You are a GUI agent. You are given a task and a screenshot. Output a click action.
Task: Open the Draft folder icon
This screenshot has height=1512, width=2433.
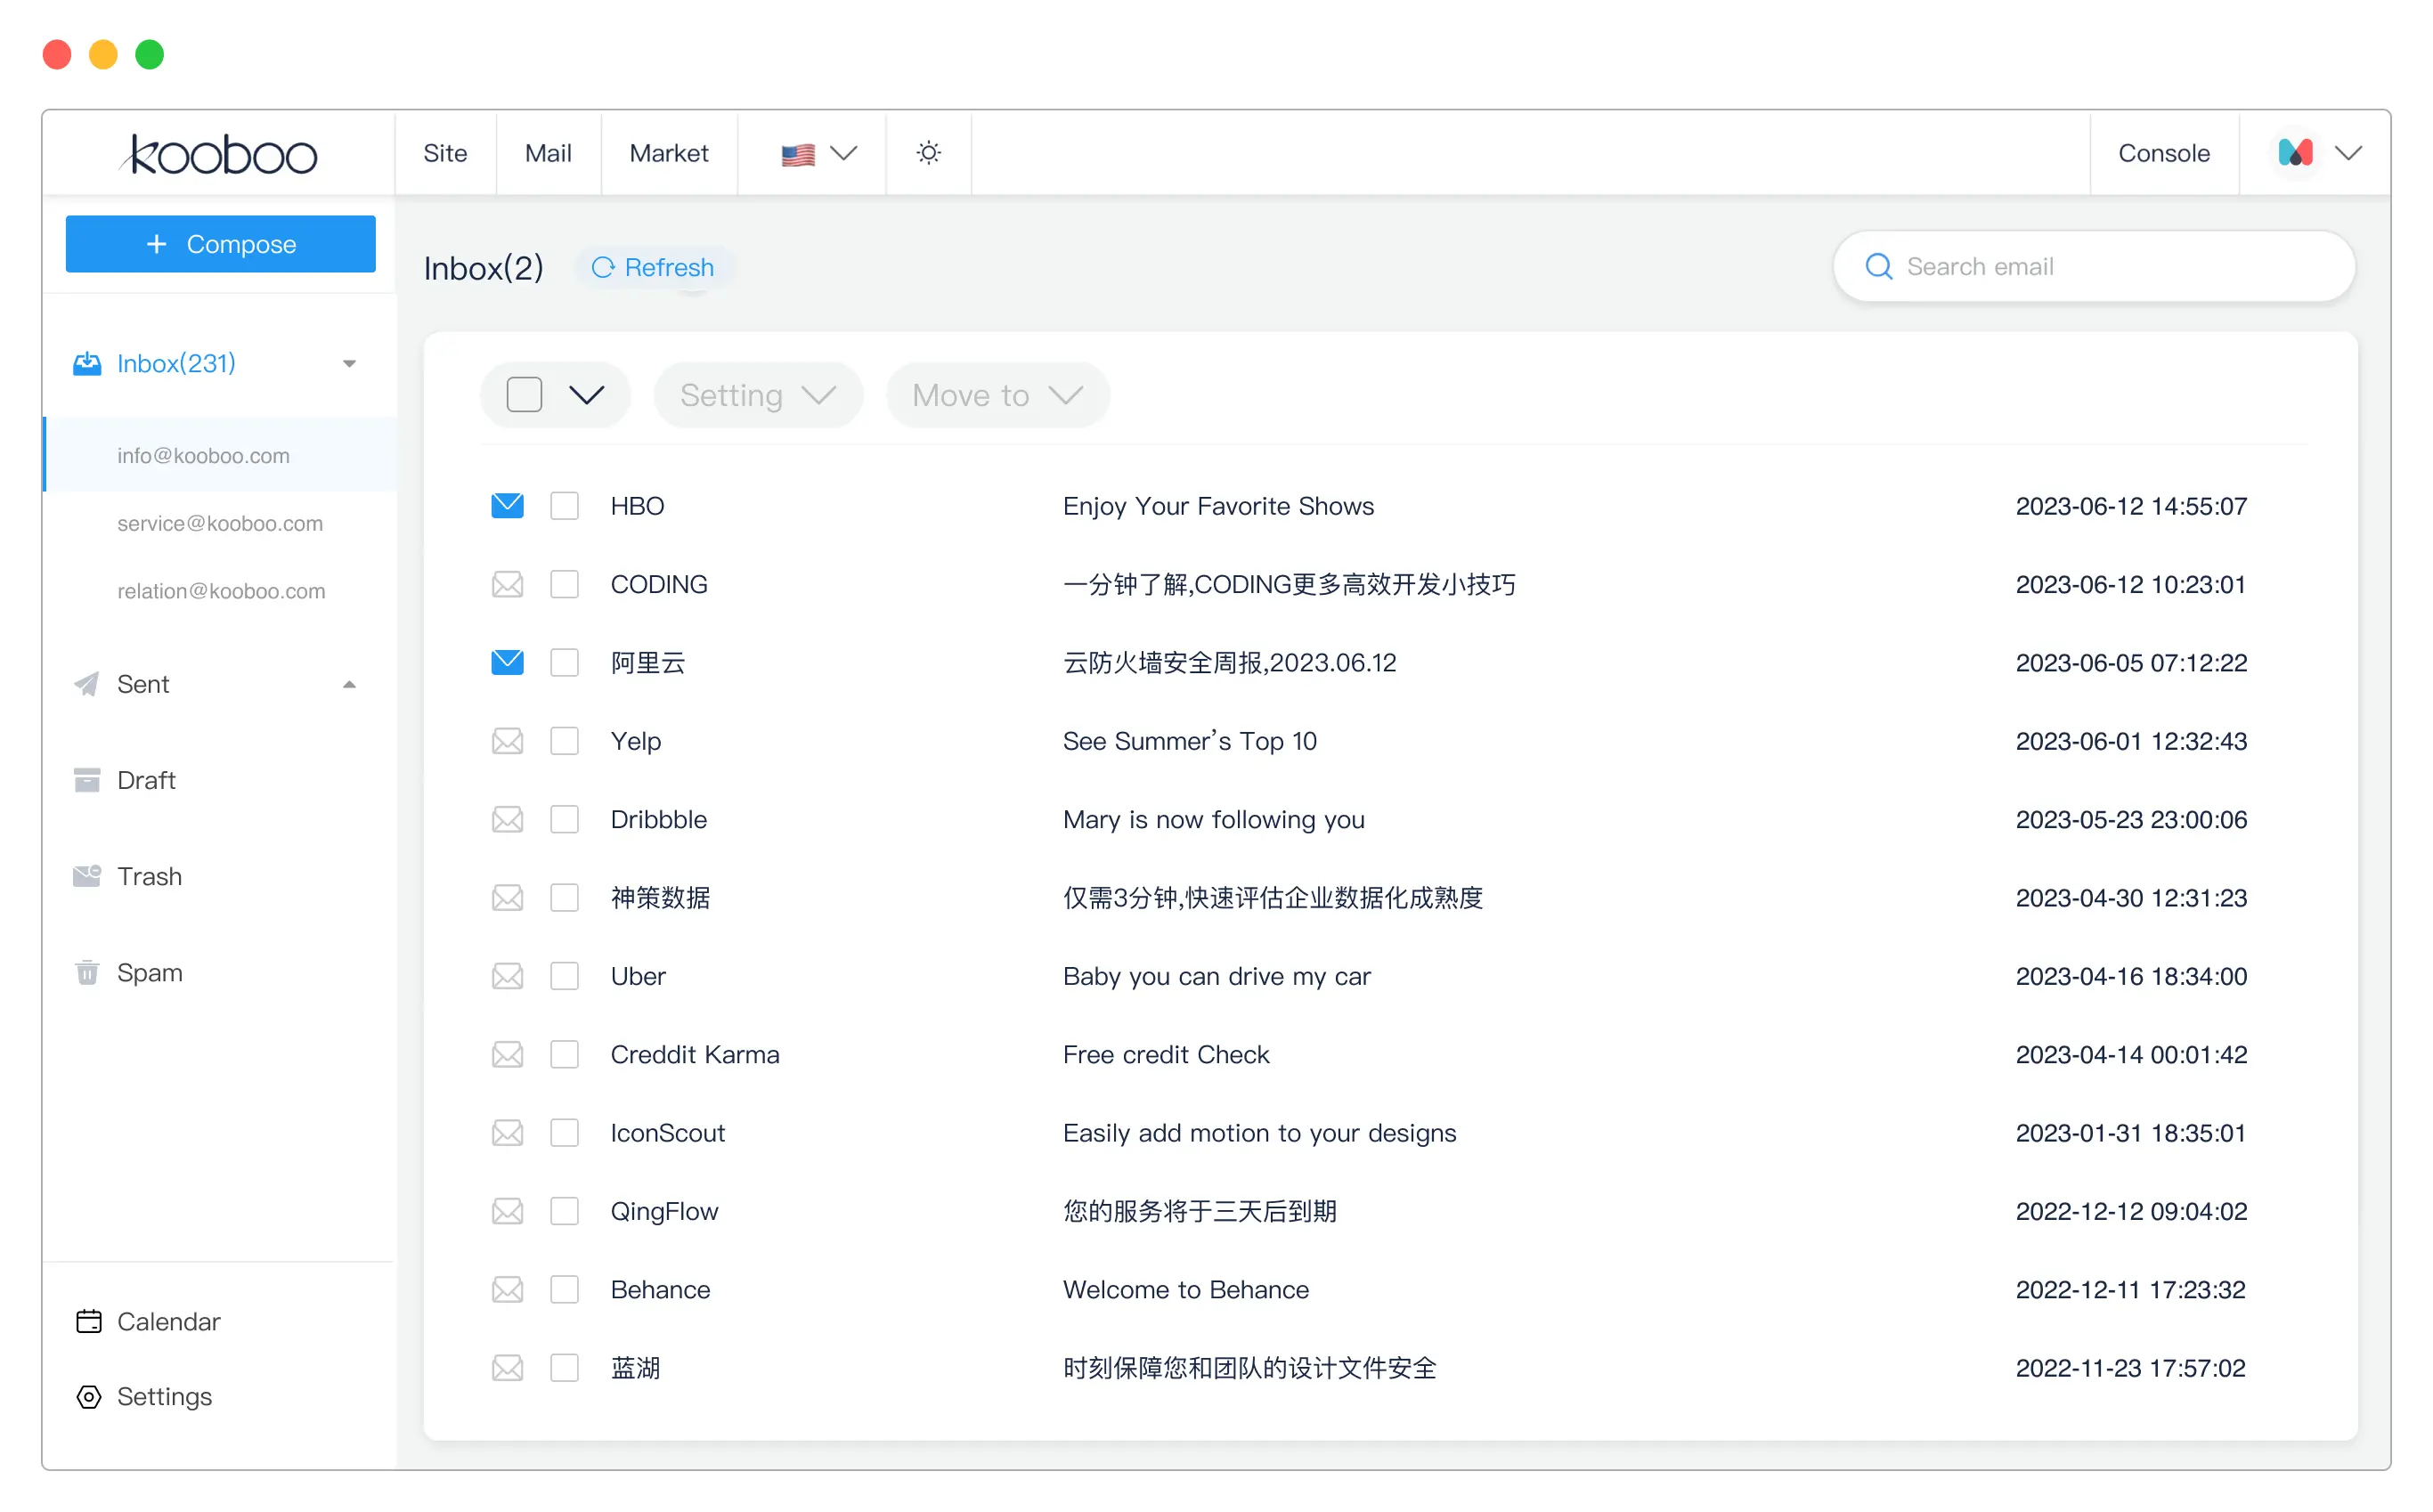(x=88, y=780)
